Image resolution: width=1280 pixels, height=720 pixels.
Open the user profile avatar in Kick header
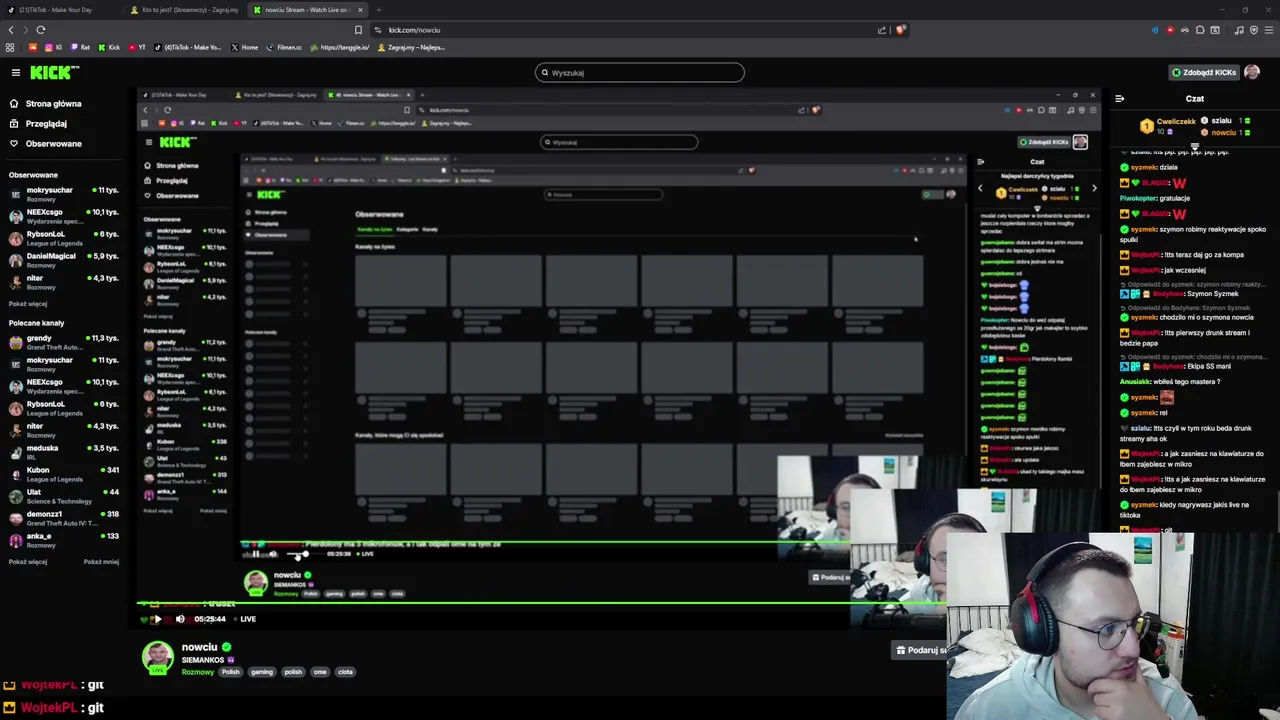[1252, 72]
